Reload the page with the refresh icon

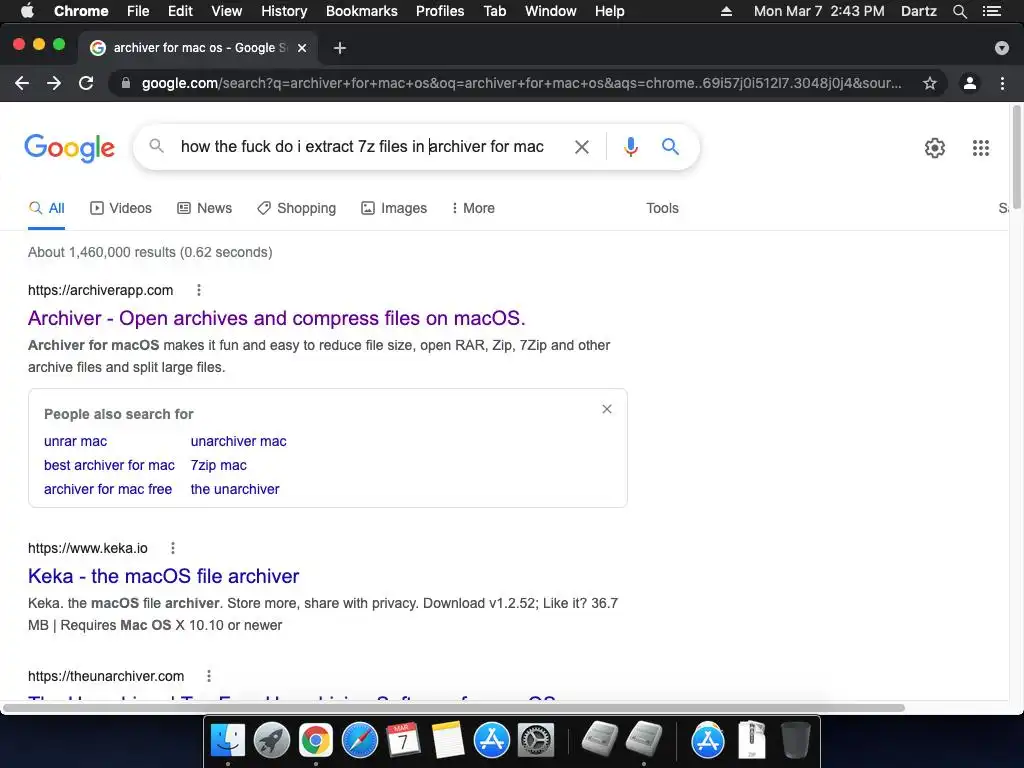[x=86, y=83]
